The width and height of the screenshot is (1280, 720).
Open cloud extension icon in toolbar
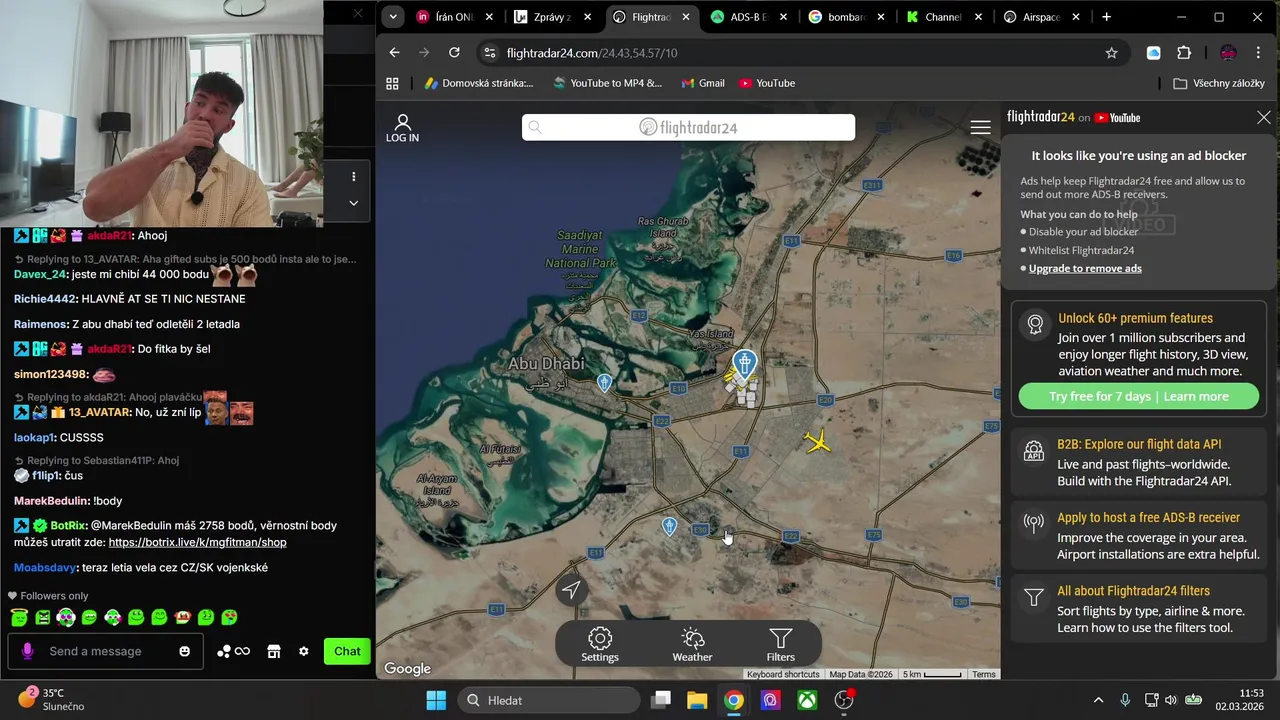click(x=1153, y=53)
